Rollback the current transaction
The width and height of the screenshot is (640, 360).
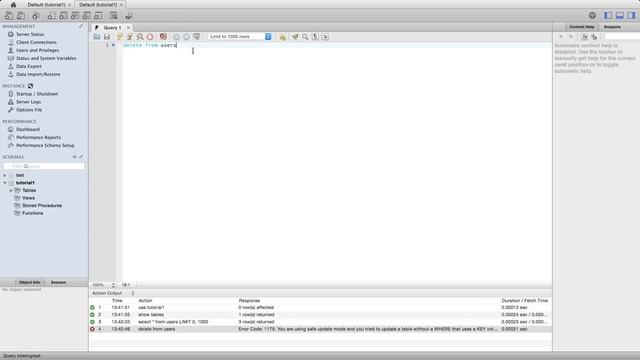point(187,37)
